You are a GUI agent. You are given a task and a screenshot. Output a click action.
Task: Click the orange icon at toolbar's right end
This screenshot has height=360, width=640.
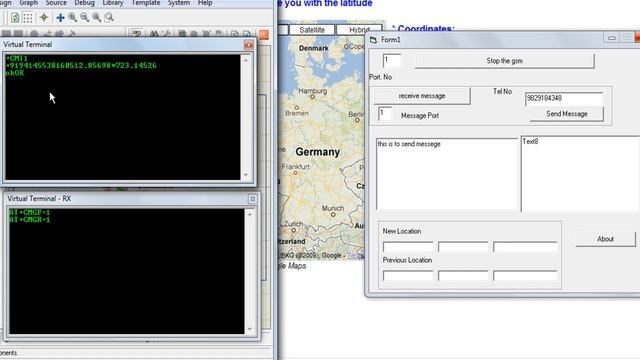click(264, 35)
